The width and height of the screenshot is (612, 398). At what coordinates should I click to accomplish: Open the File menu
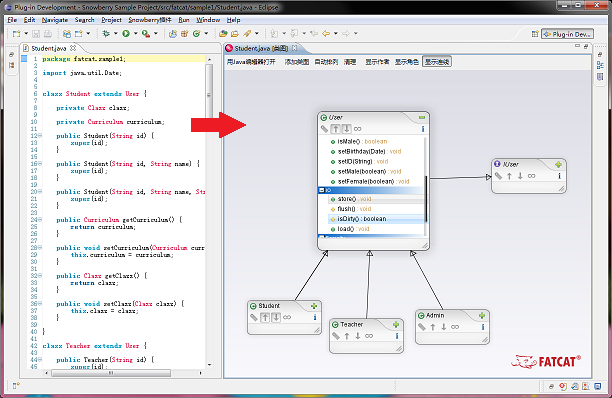click(x=12, y=20)
